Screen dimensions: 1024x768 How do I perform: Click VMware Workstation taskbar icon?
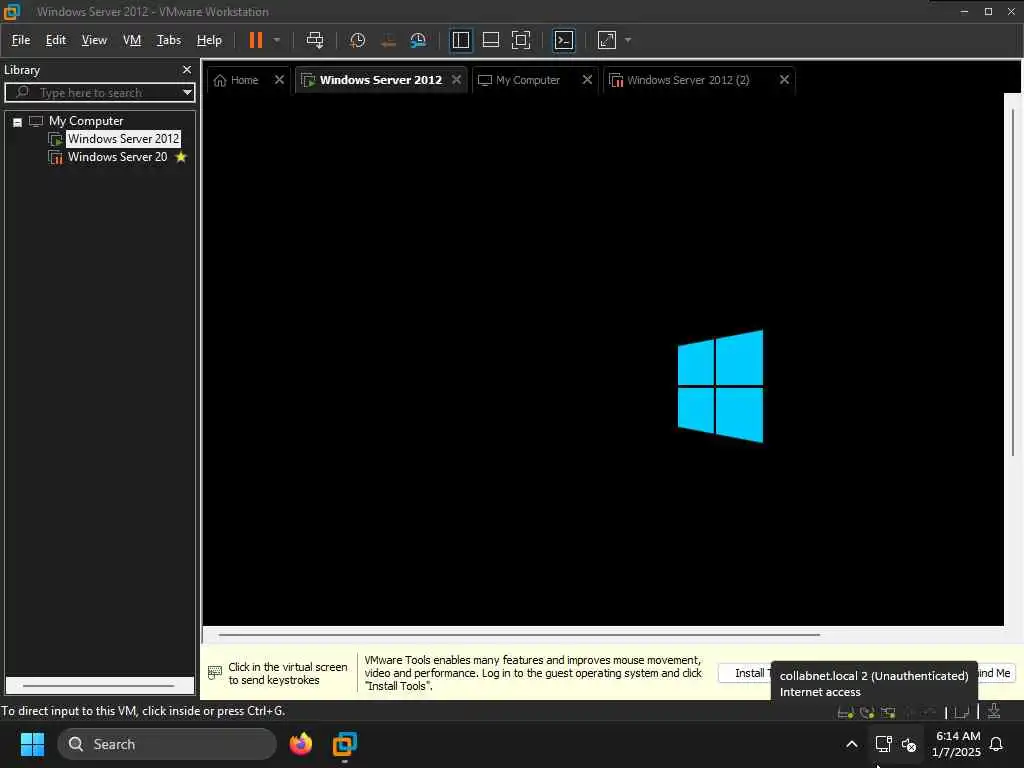tap(344, 744)
